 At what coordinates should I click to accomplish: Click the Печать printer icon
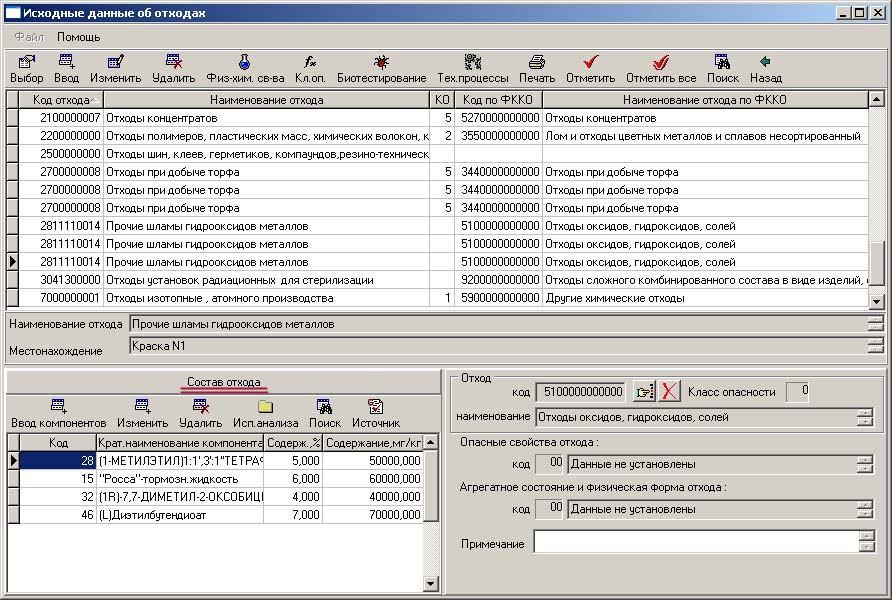point(537,63)
